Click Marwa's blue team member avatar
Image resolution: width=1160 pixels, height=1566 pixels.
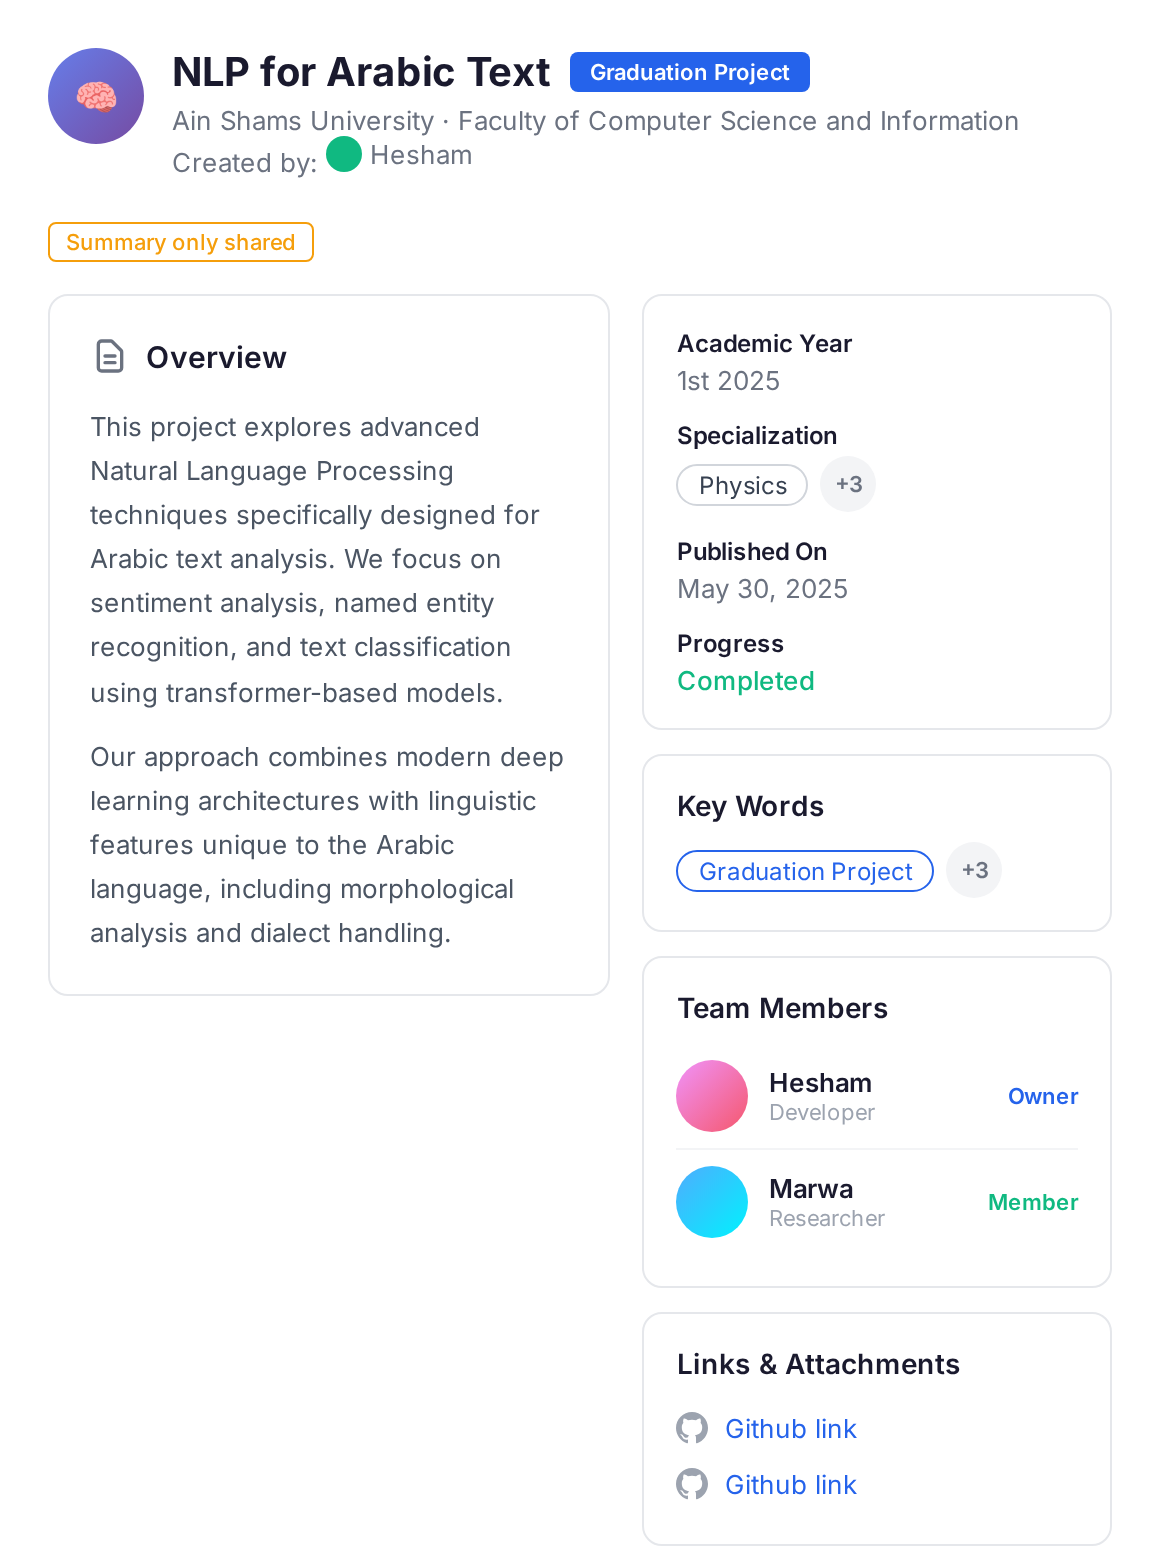tap(712, 1202)
